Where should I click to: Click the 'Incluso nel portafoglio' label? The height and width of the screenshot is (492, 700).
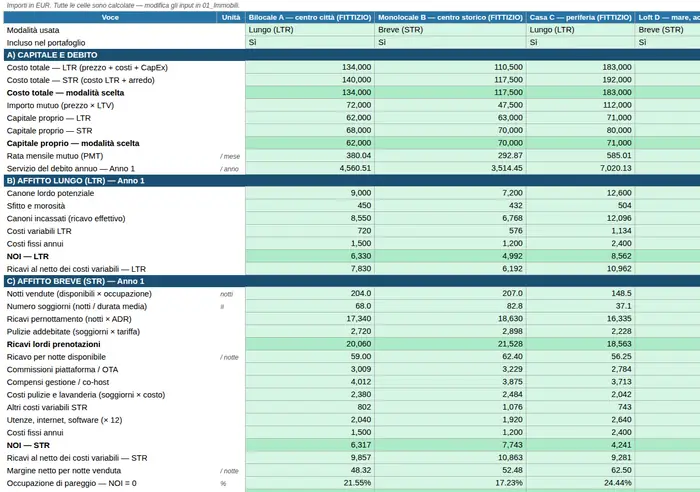coord(46,42)
